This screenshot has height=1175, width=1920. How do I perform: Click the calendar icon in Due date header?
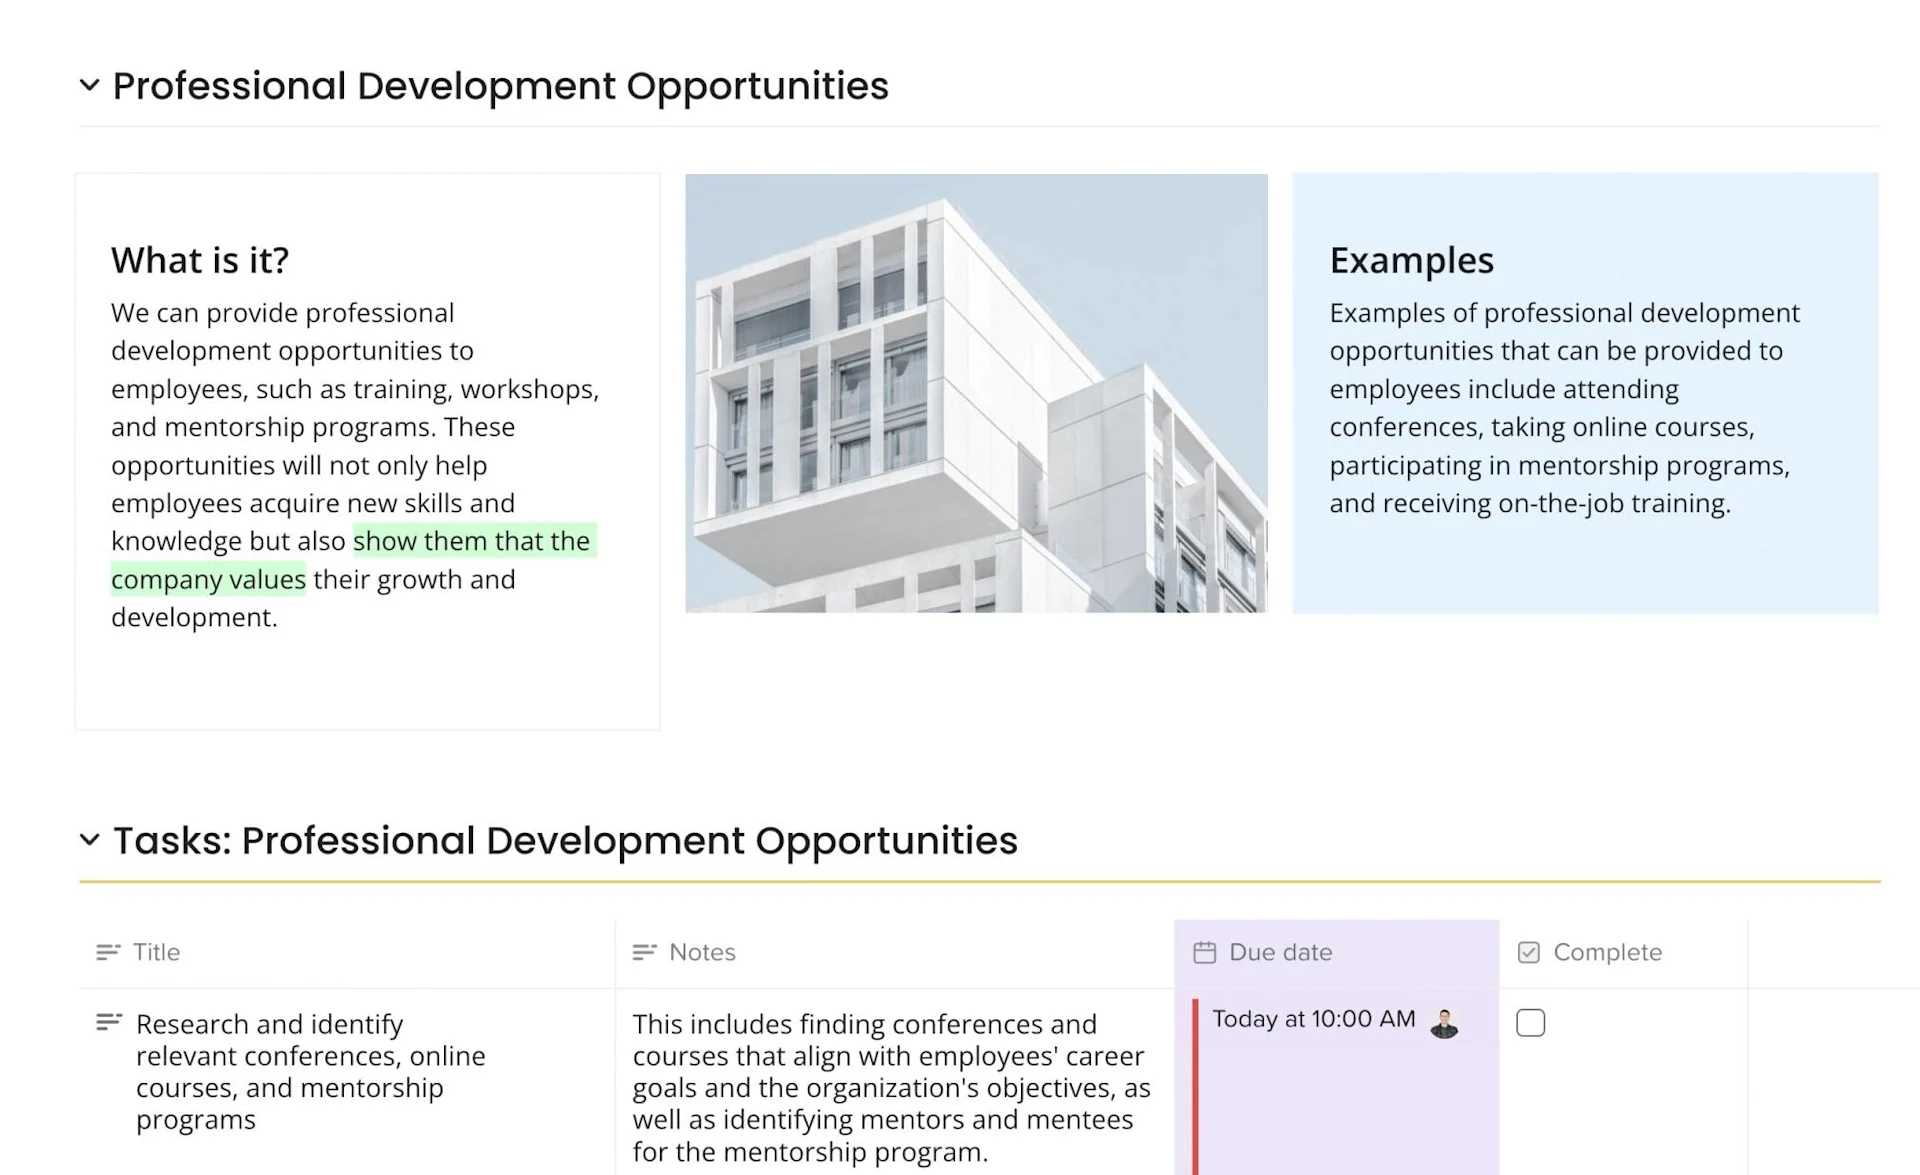tap(1205, 952)
